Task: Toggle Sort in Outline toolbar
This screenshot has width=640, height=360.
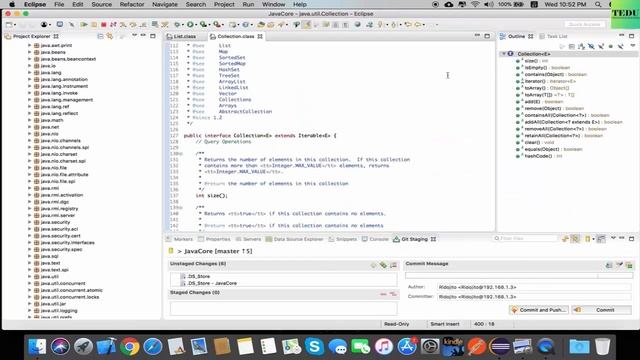Action: pos(581,47)
